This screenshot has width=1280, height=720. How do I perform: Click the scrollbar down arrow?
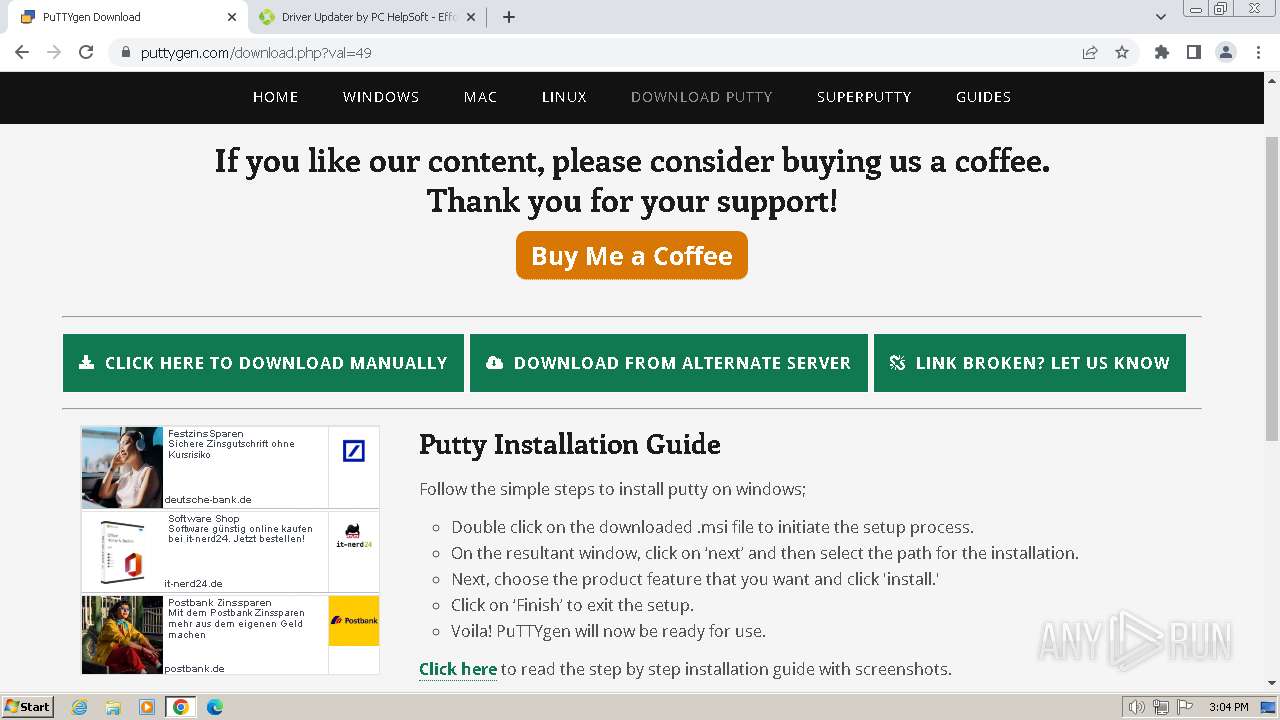pyautogui.click(x=1272, y=684)
